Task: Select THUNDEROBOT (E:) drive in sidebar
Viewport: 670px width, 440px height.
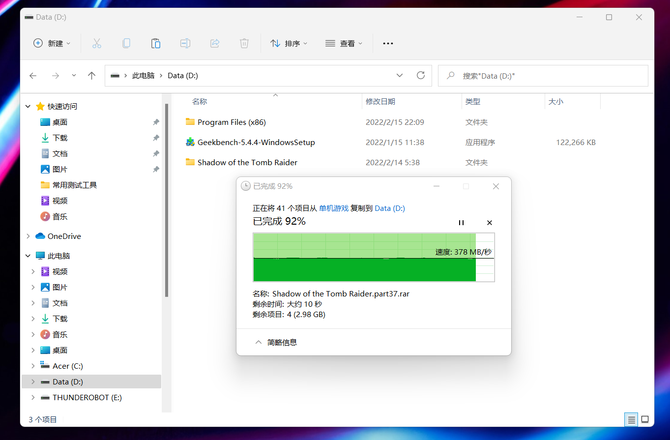Action: (x=87, y=397)
